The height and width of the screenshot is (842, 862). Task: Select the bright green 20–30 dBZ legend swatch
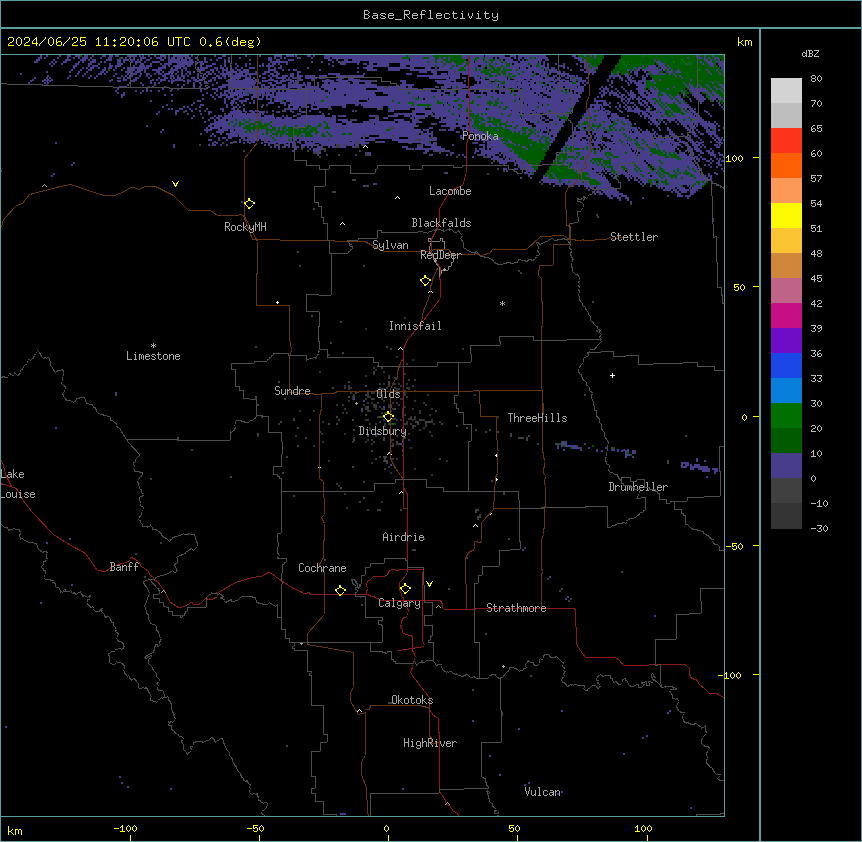(786, 416)
